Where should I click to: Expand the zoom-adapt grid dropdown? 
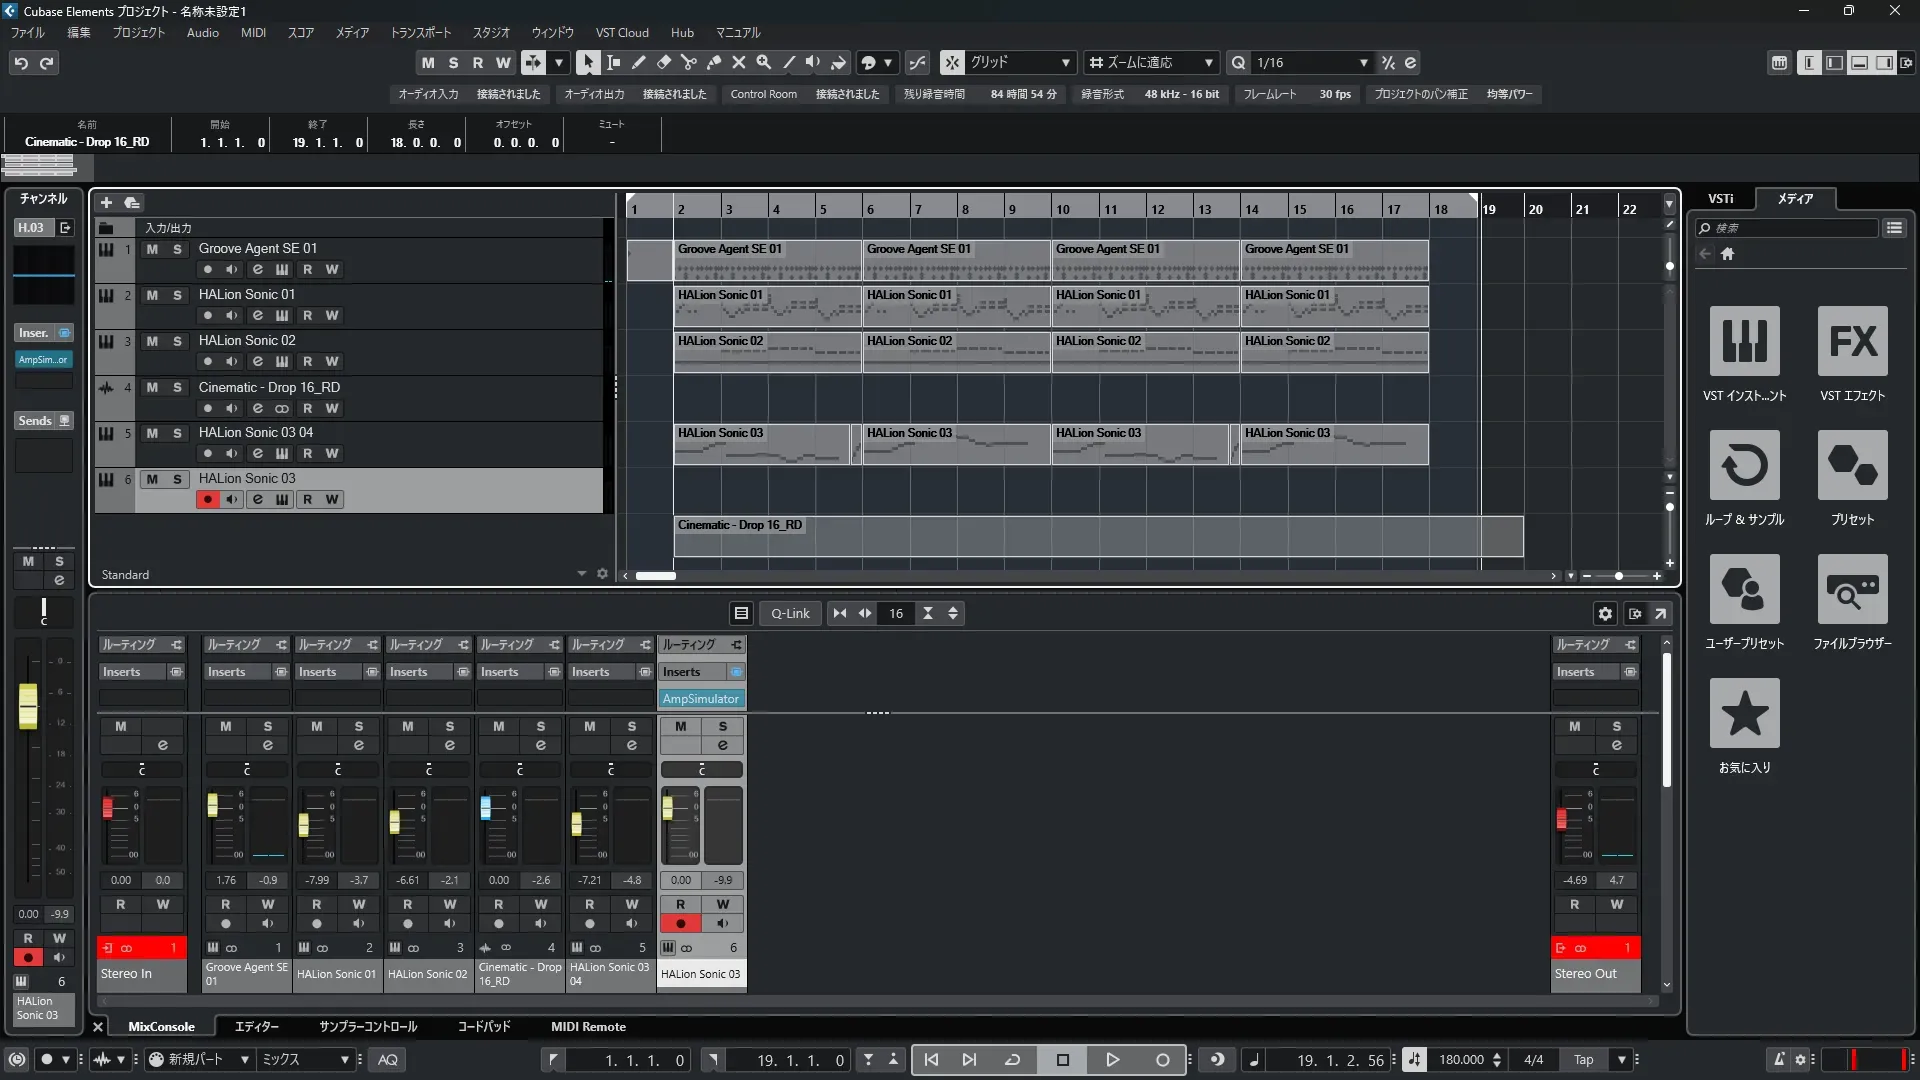tap(1208, 62)
